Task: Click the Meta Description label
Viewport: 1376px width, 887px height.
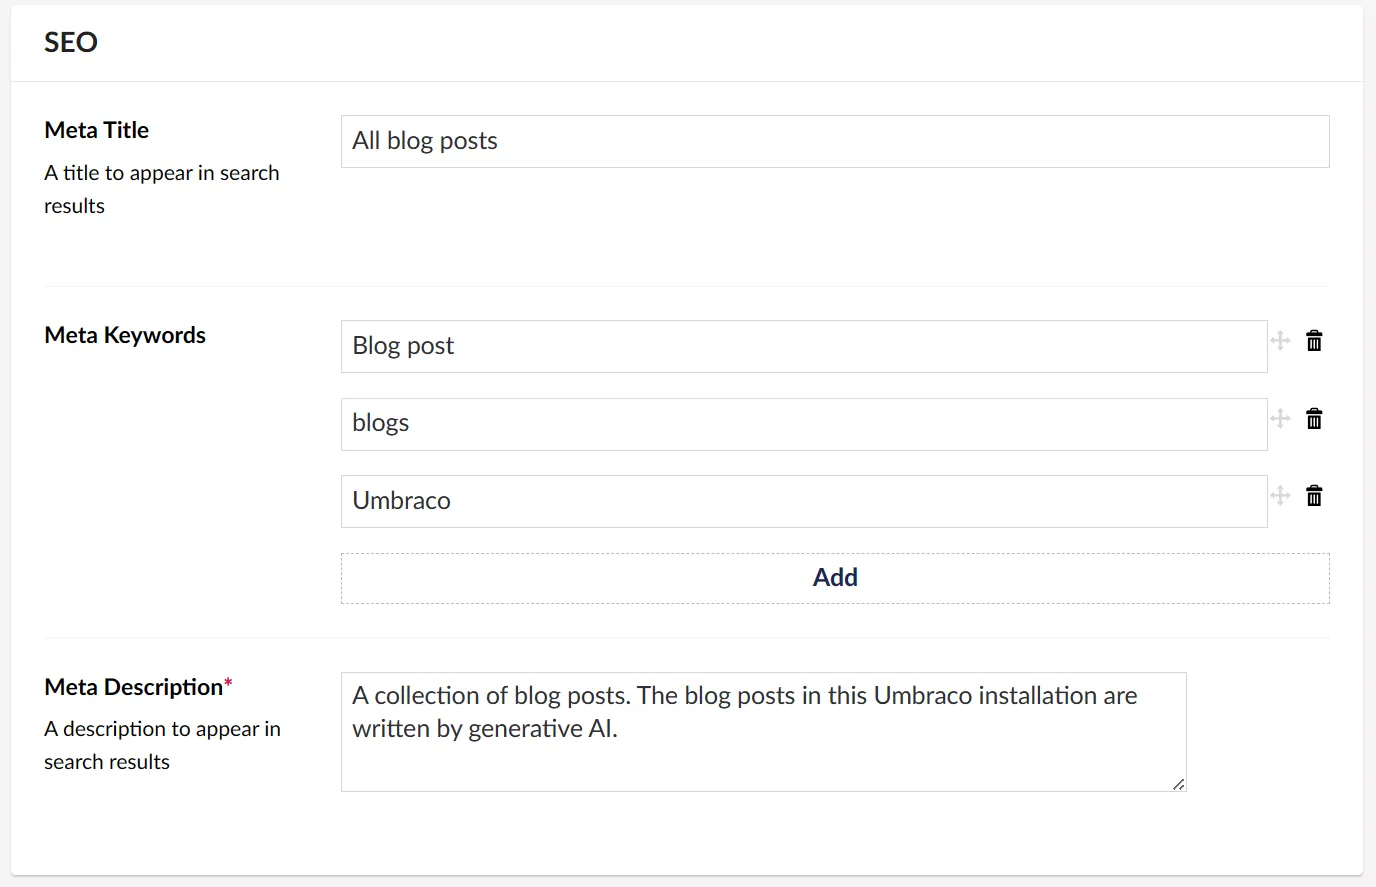Action: [133, 687]
